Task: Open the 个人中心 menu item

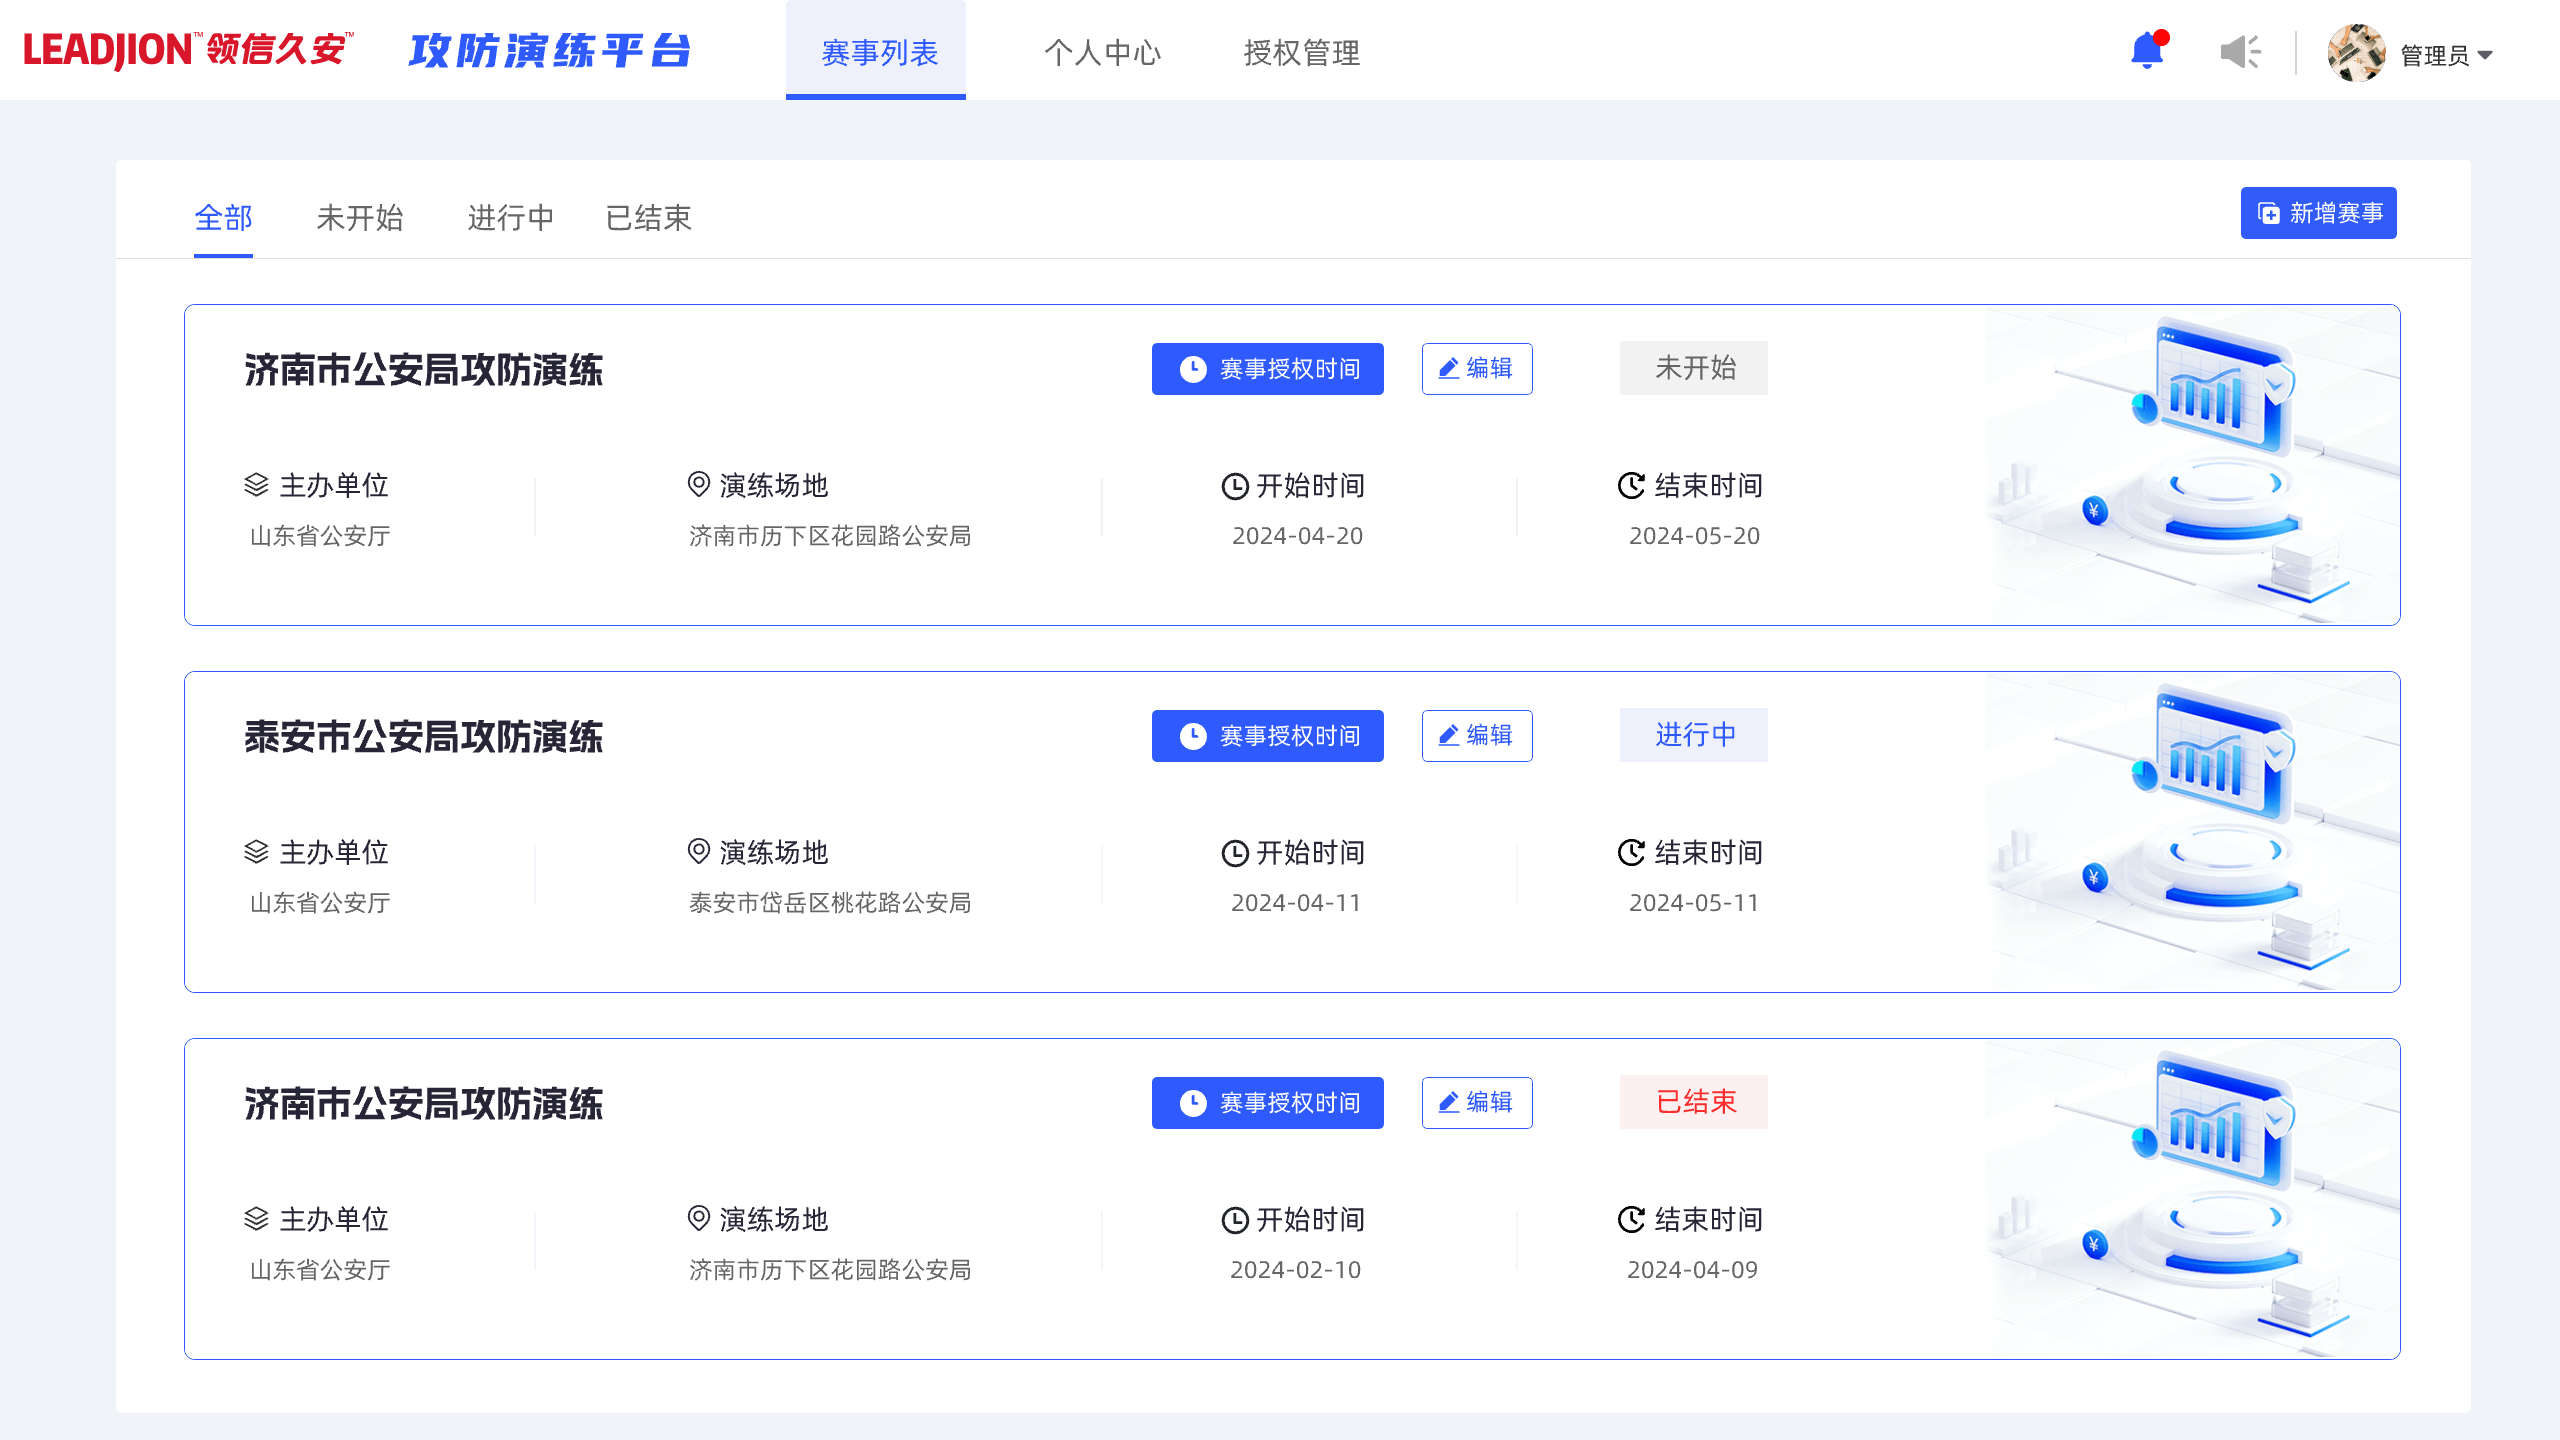Action: [1102, 52]
